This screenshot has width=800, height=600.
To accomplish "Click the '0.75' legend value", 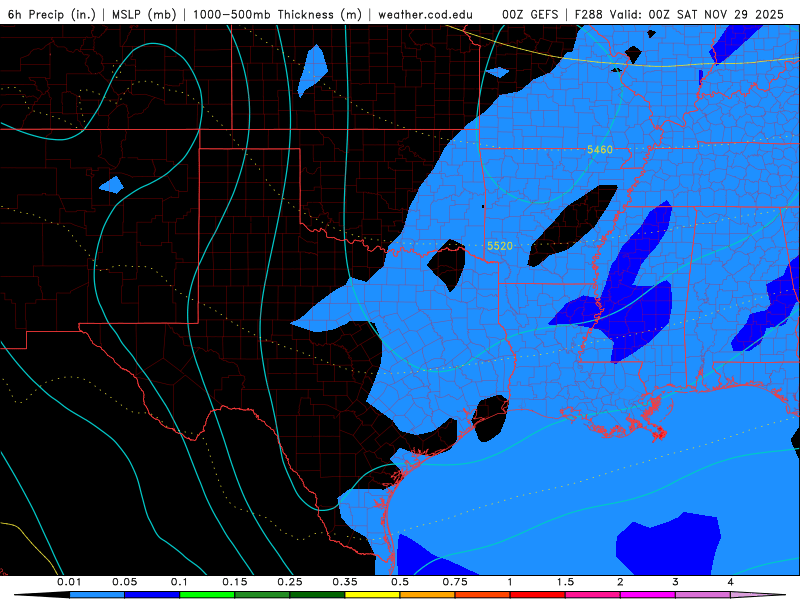I will click(455, 582).
